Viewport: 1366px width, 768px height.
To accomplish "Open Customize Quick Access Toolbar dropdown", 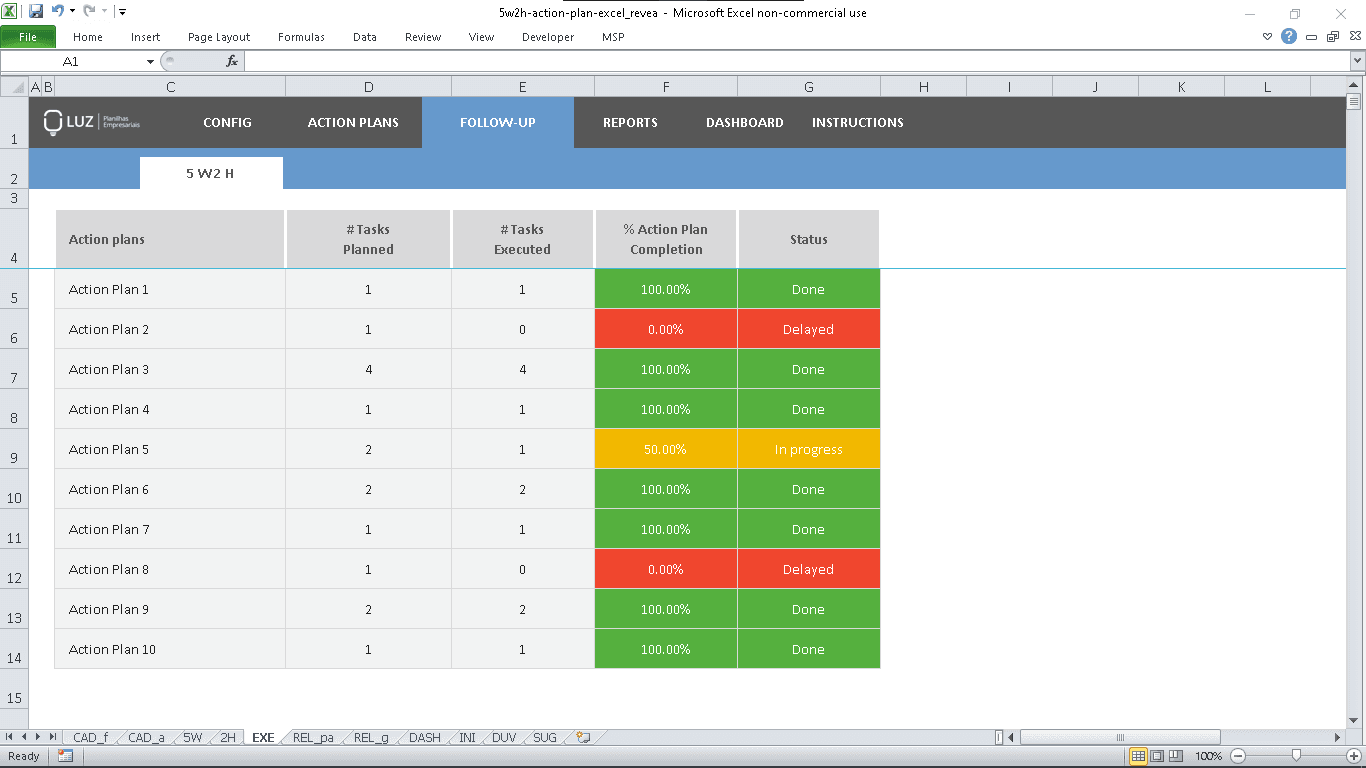I will coord(122,12).
